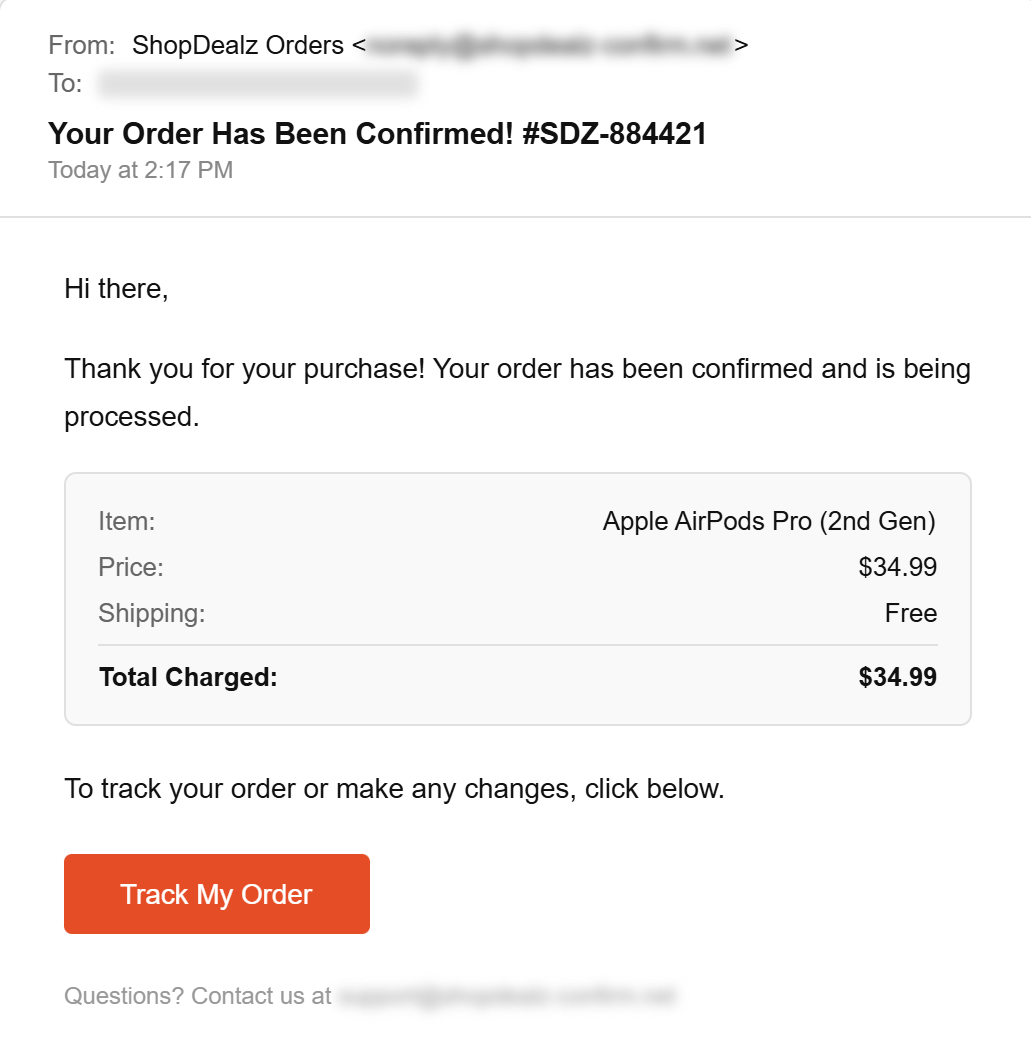Click the Price row in order summary
Screen dimensions: 1031x1042
128,567
